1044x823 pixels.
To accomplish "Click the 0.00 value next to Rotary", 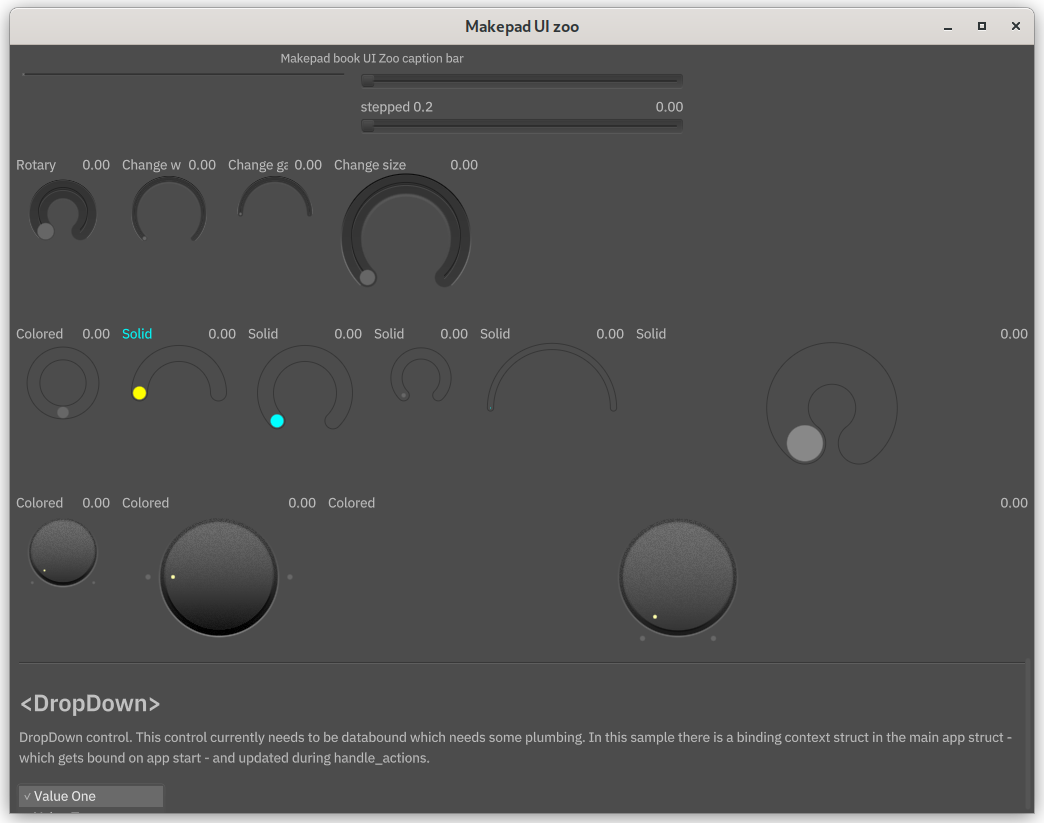I will click(x=96, y=165).
